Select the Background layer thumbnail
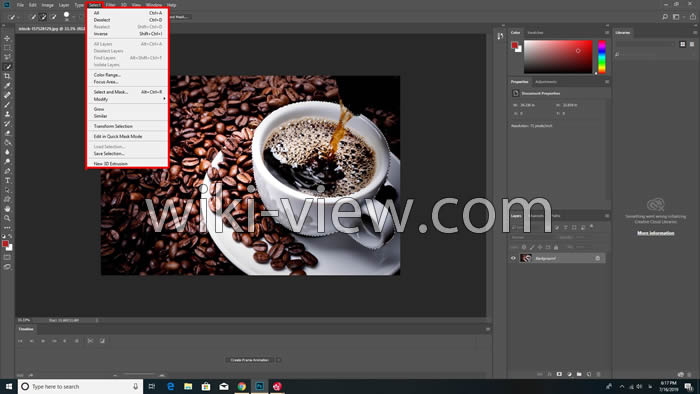The width and height of the screenshot is (700, 394). 525,258
